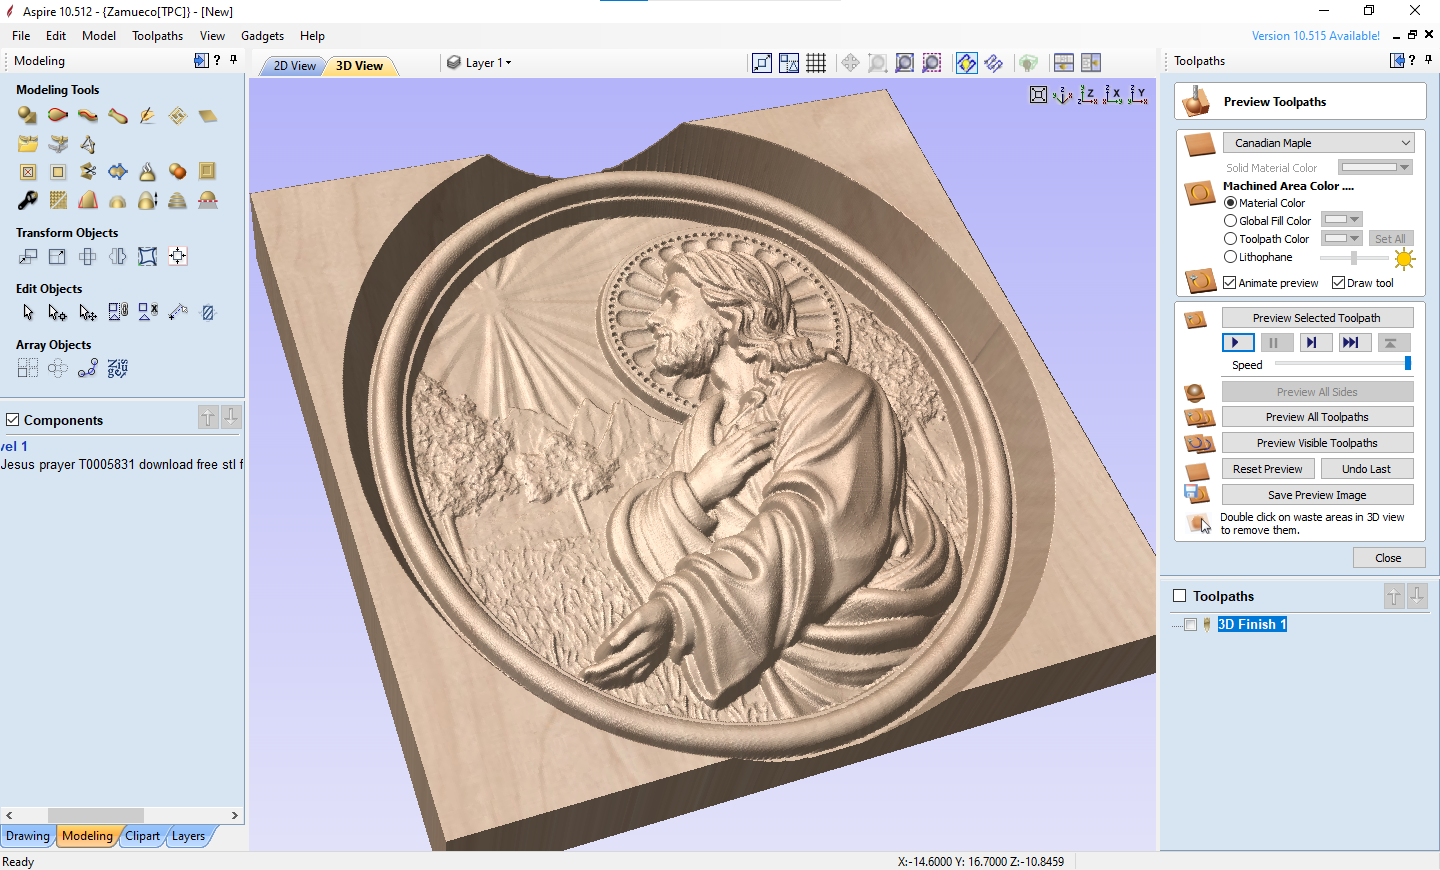This screenshot has height=870, width=1440.
Task: Open the Toolpaths menu
Action: (x=157, y=36)
